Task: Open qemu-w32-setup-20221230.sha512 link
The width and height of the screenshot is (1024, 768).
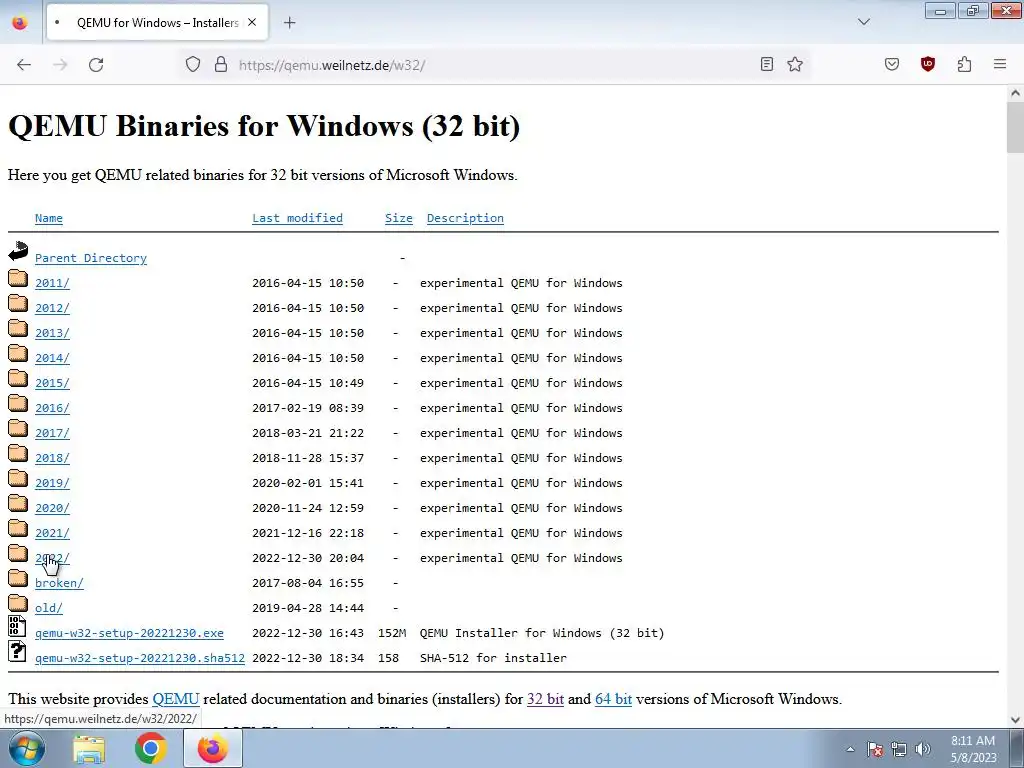Action: (140, 658)
